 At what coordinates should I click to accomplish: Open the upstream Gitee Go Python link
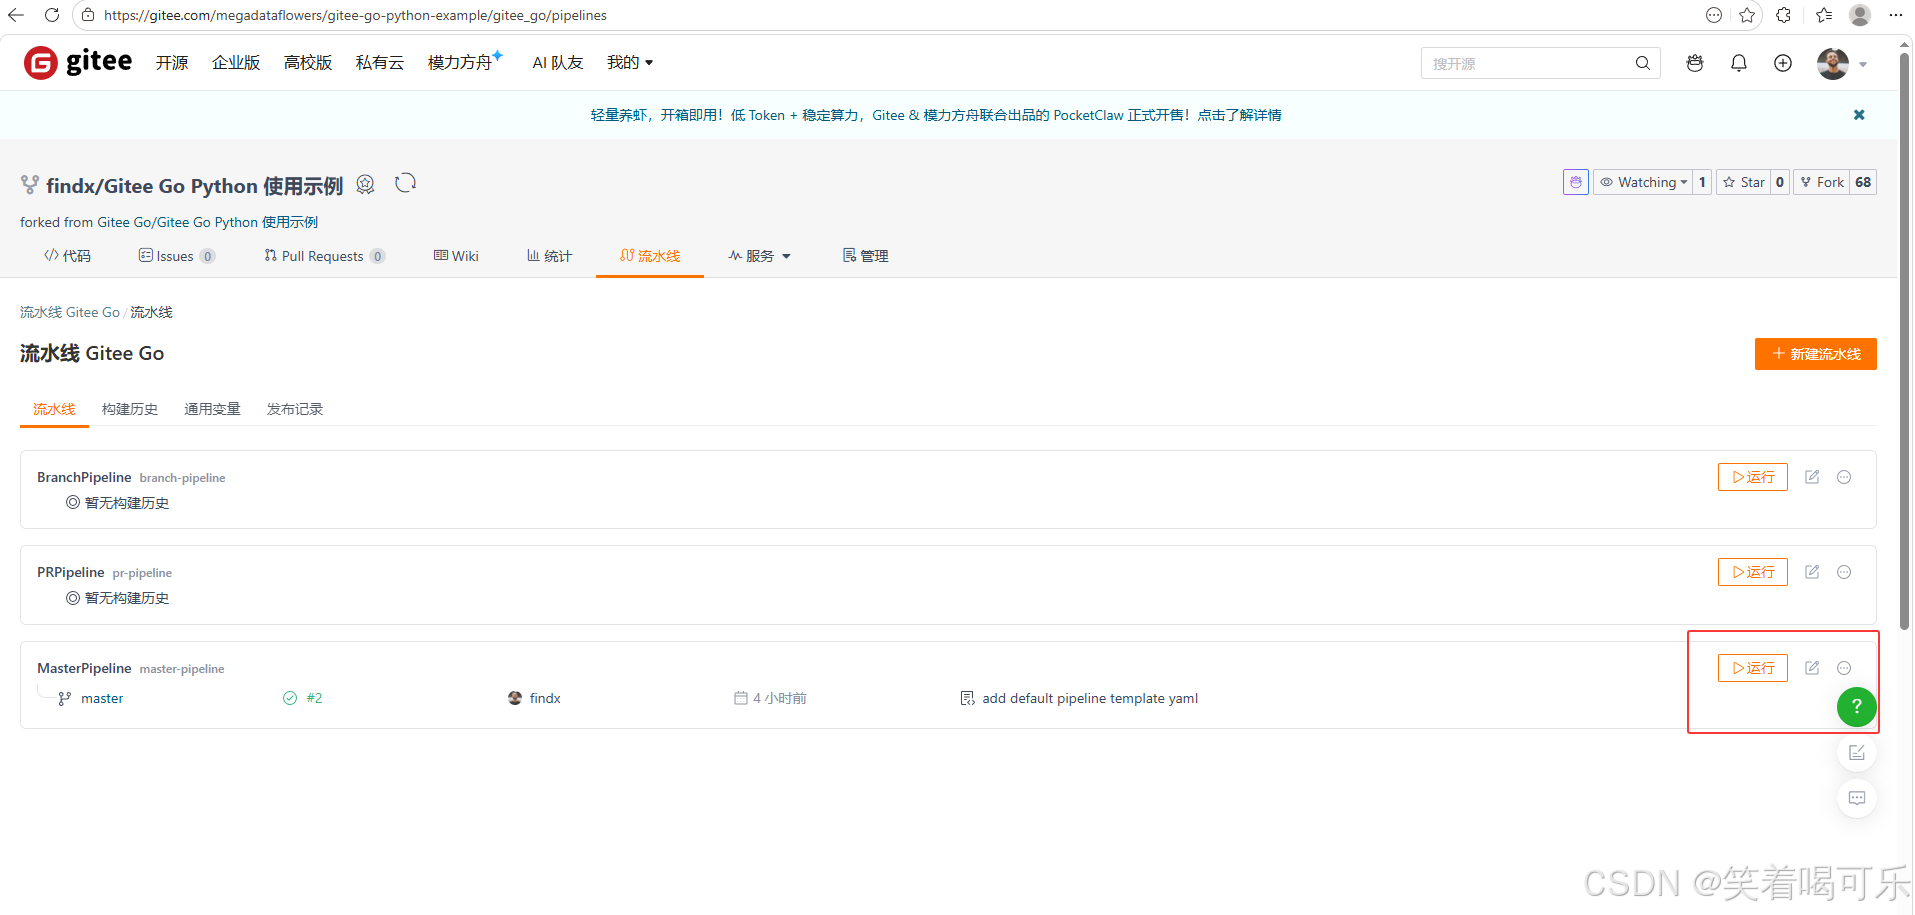208,222
